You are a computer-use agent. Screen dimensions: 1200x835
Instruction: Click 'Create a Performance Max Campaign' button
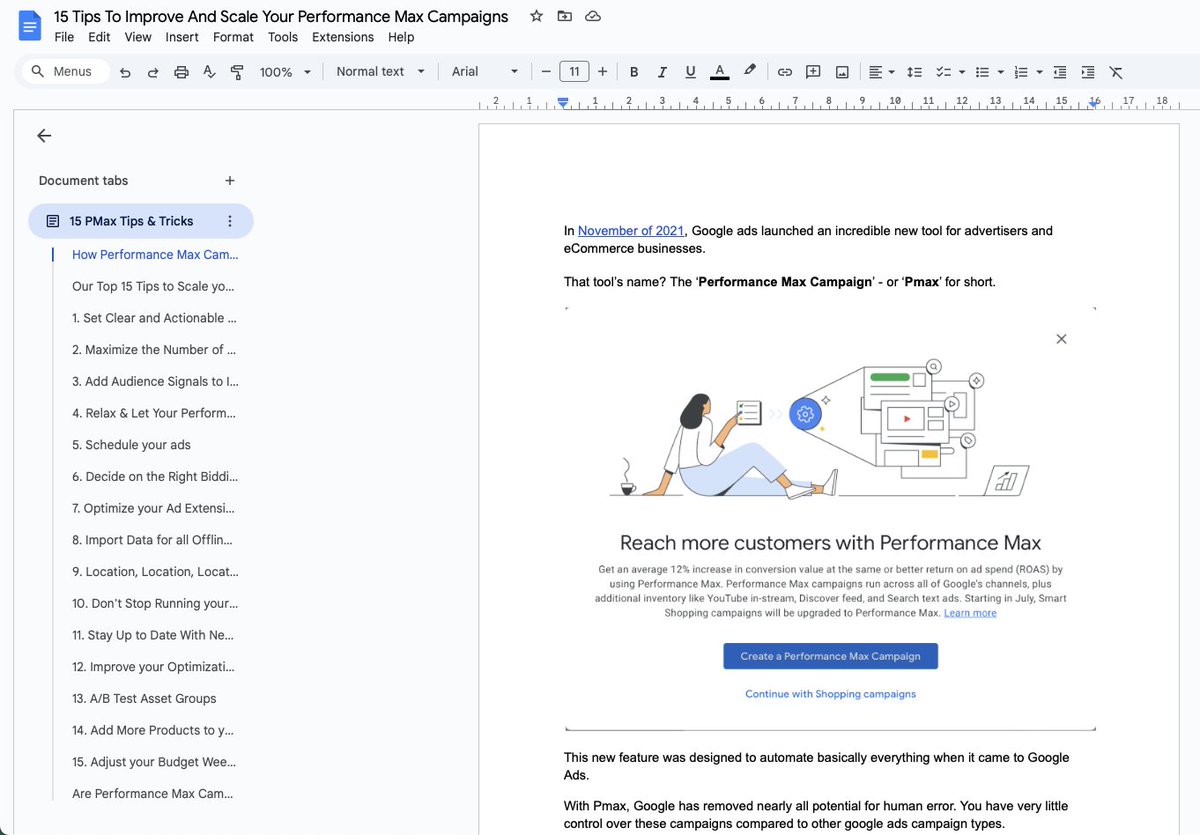tap(830, 656)
